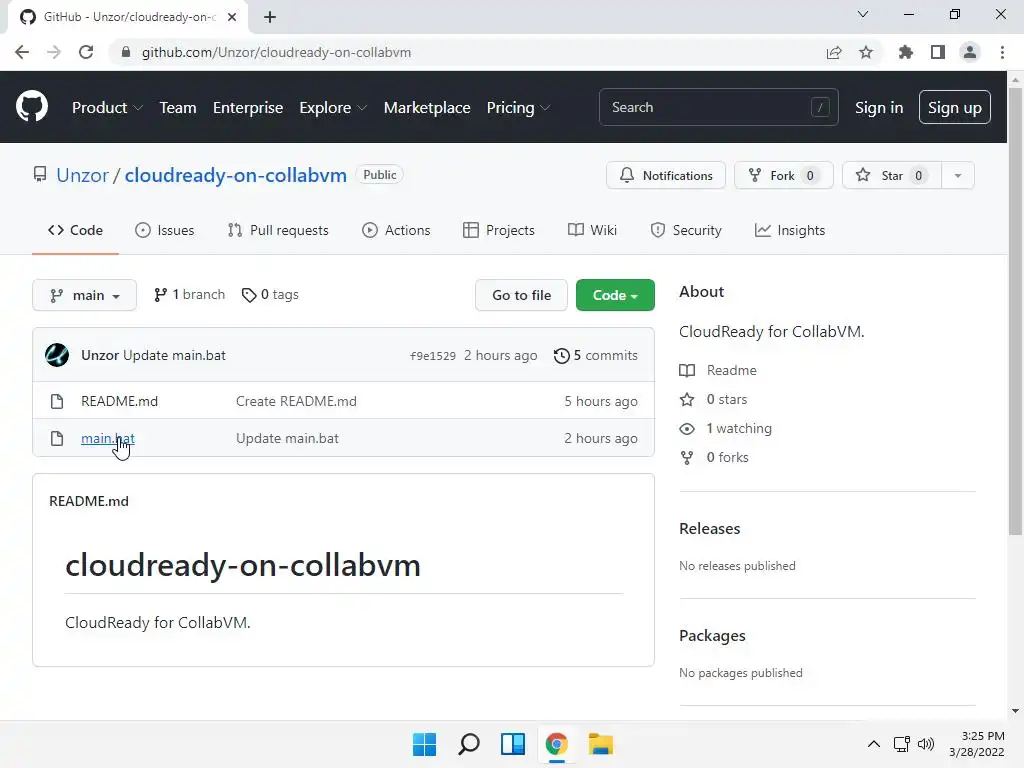Screen dimensions: 1024x768
Task: Select the Code tab
Action: click(x=75, y=230)
